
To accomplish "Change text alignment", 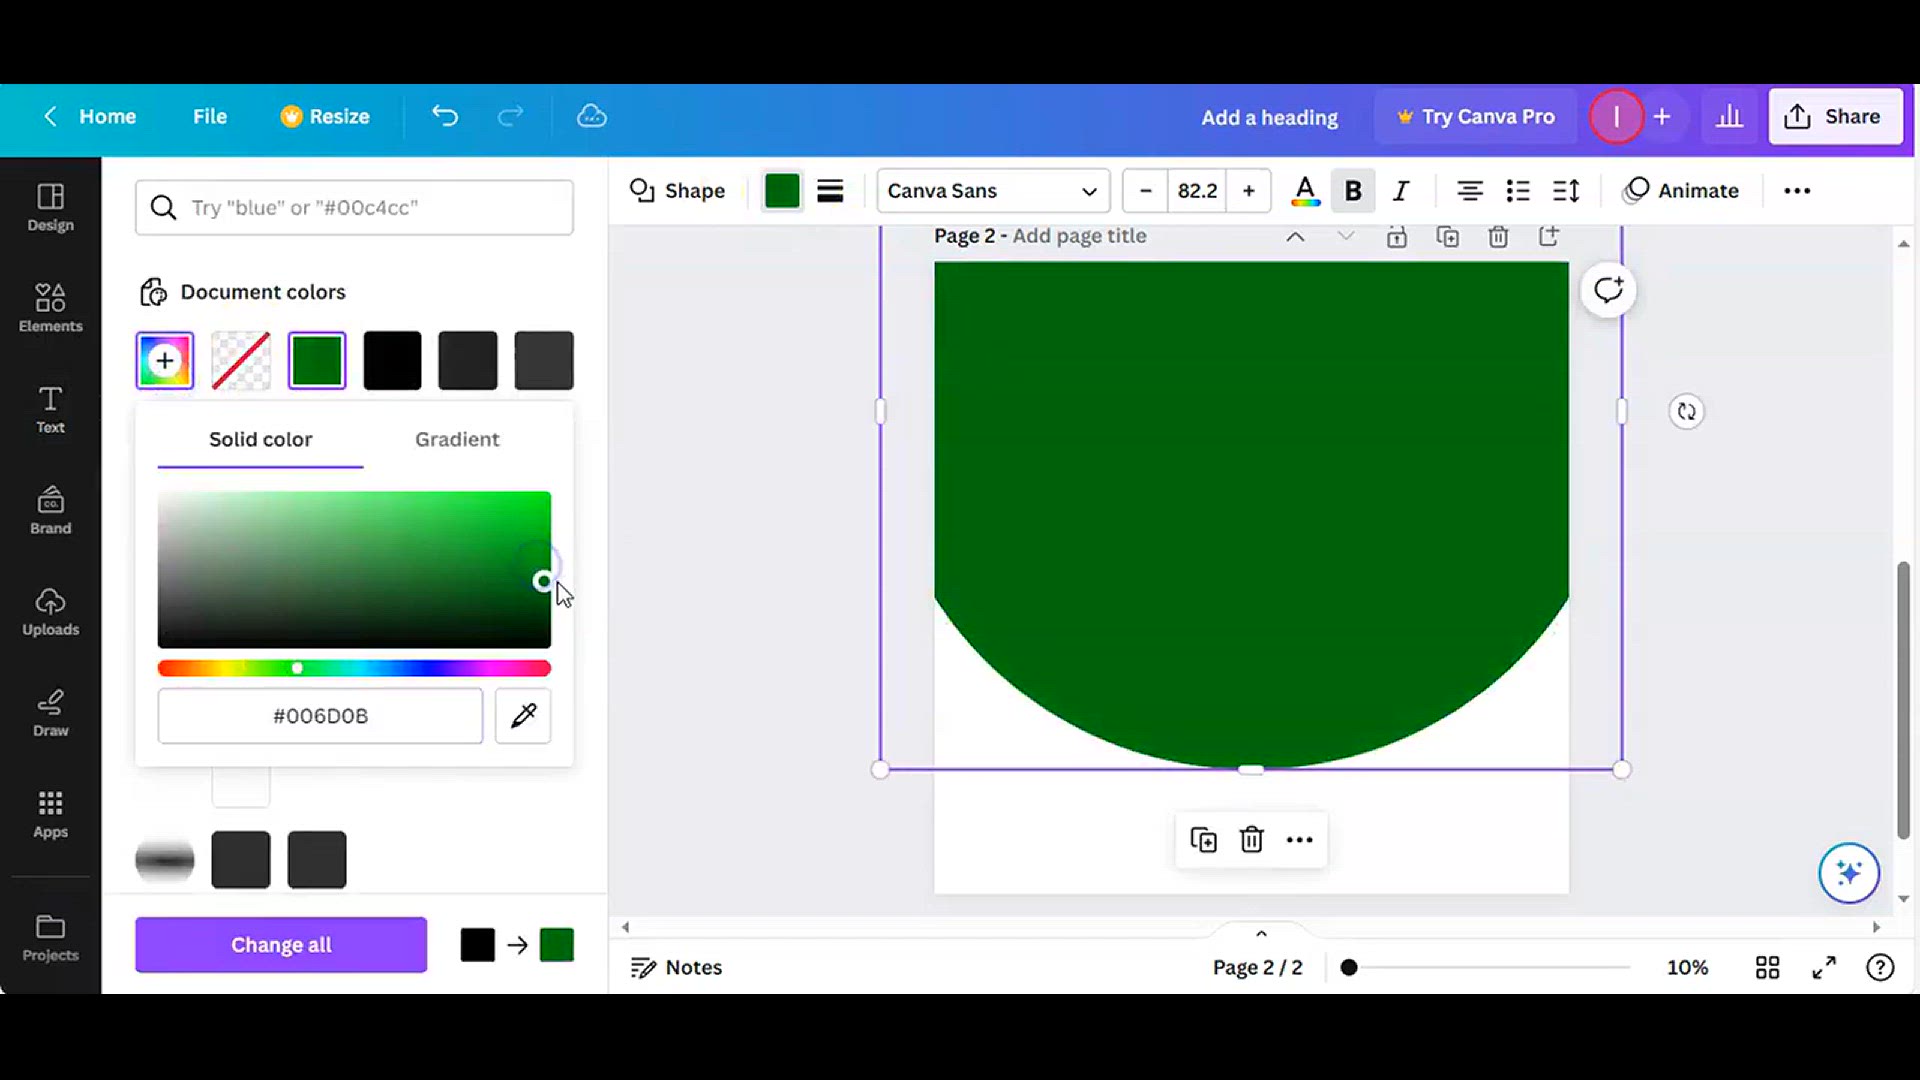I will (x=1469, y=191).
